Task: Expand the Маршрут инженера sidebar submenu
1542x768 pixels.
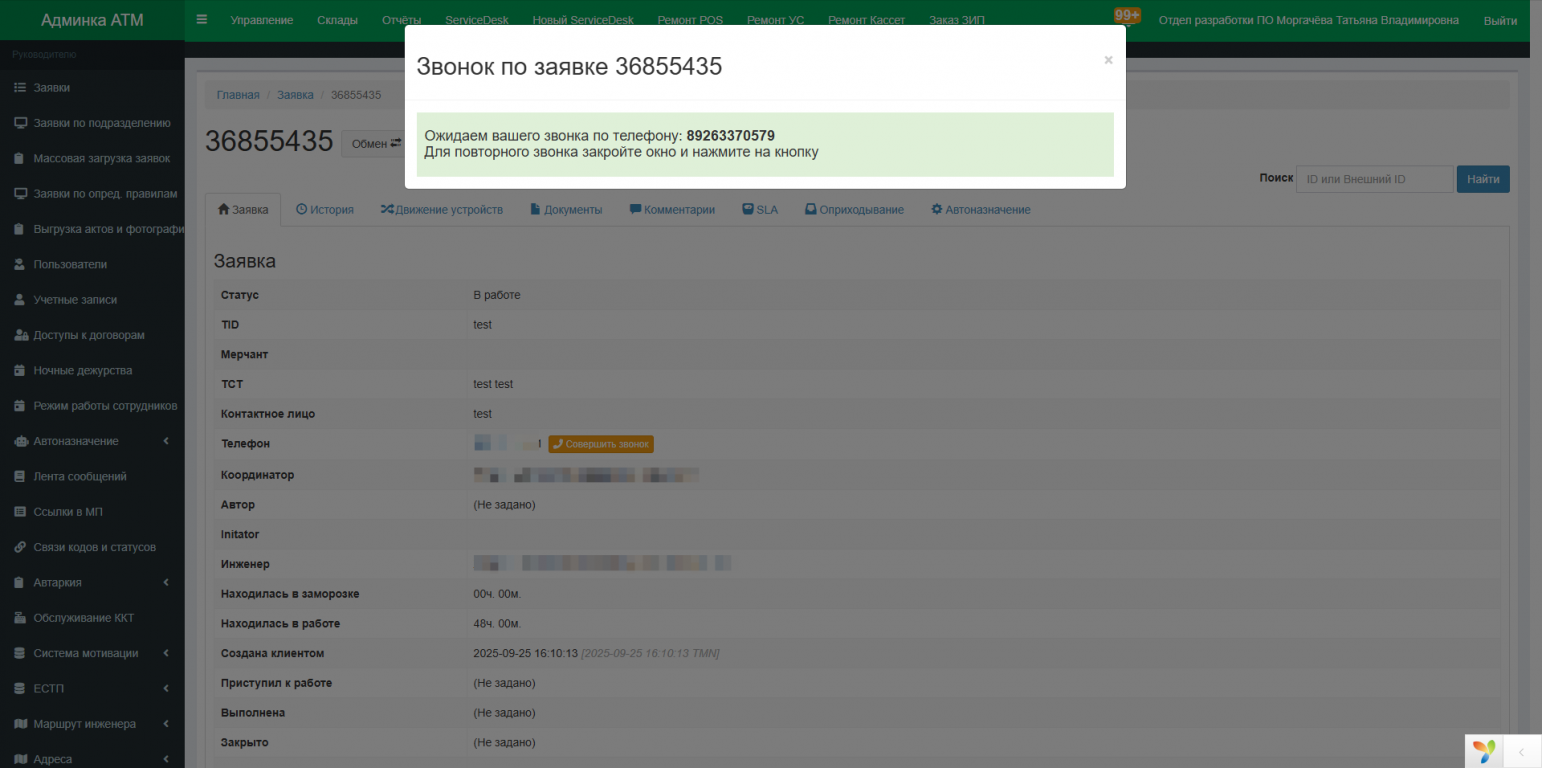Action: pyautogui.click(x=166, y=724)
